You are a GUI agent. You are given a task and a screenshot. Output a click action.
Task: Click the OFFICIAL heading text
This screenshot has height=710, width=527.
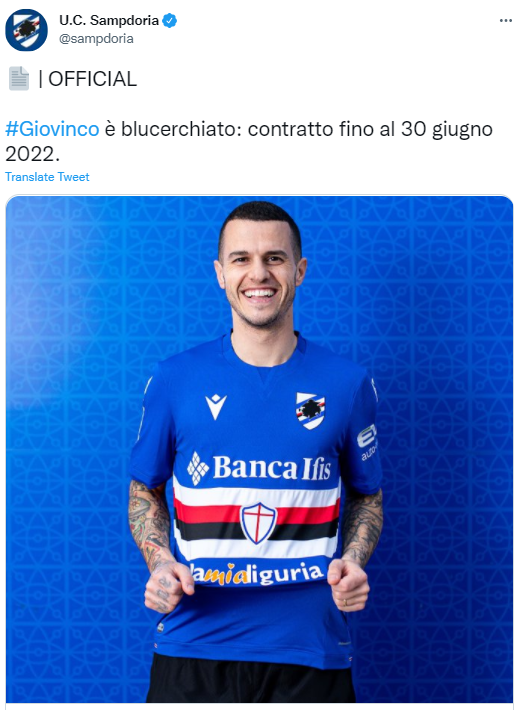tap(92, 79)
